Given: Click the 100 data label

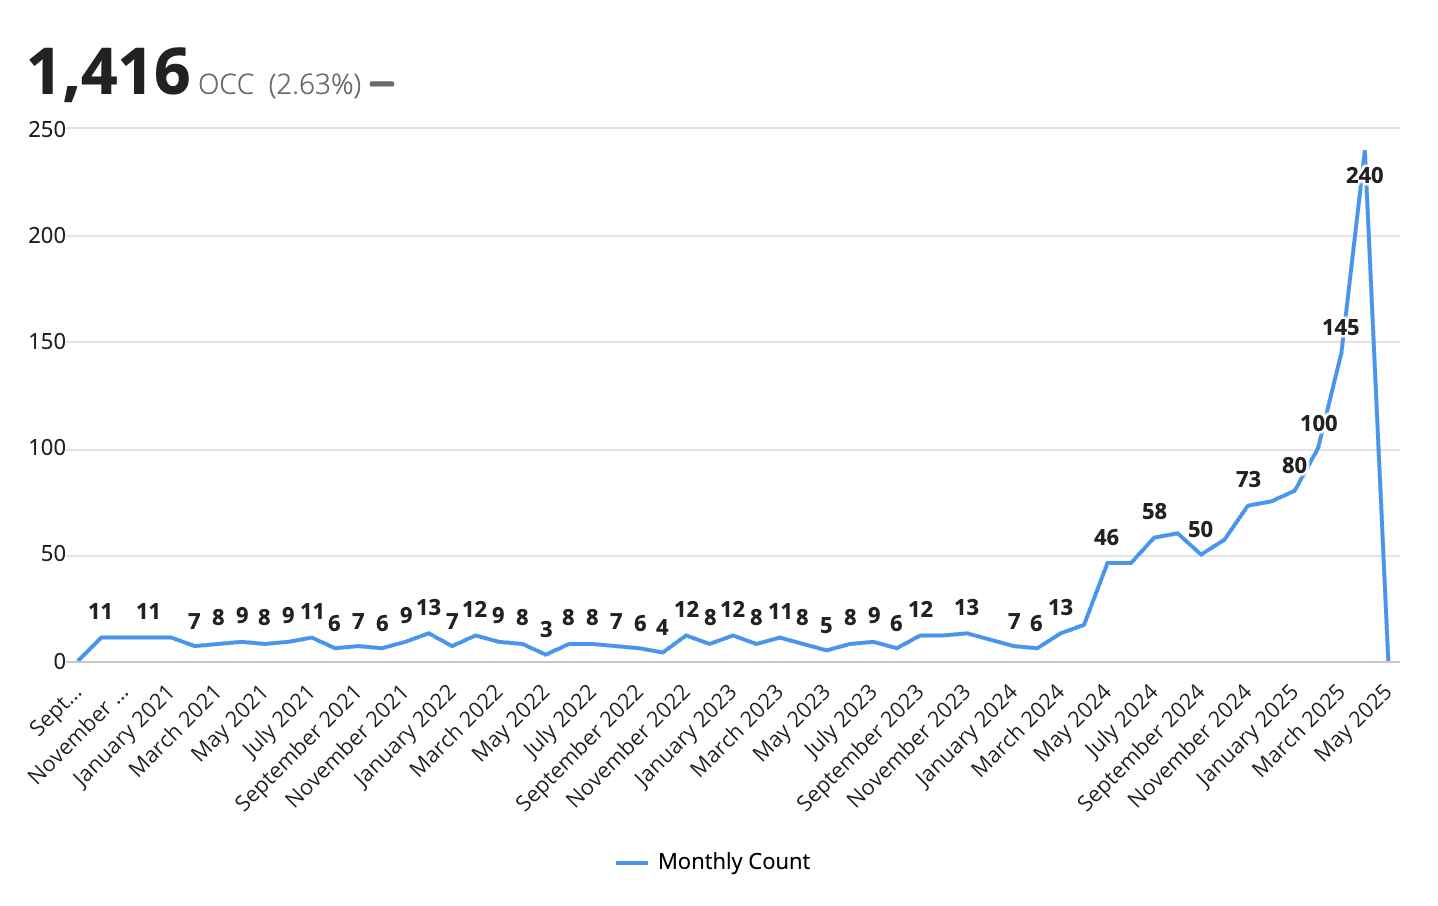Looking at the screenshot, I should (1319, 424).
